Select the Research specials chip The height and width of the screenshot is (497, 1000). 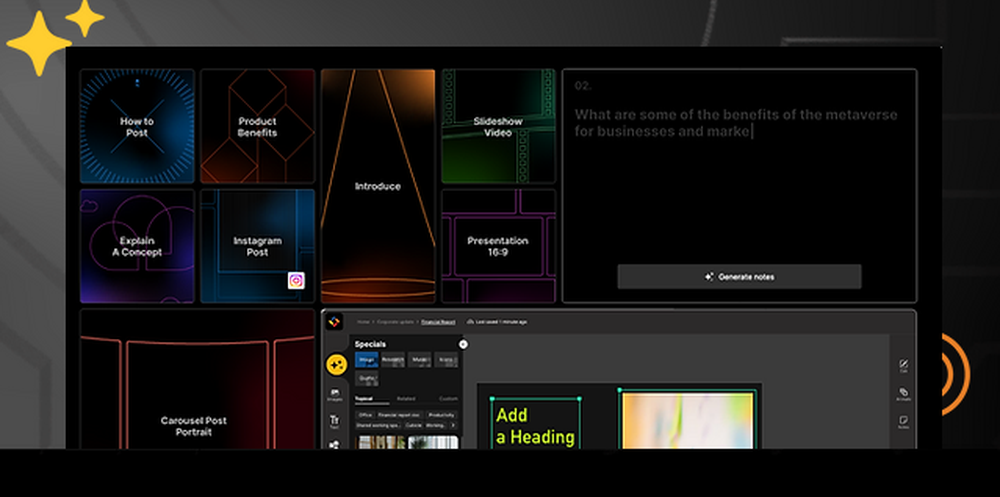[393, 360]
